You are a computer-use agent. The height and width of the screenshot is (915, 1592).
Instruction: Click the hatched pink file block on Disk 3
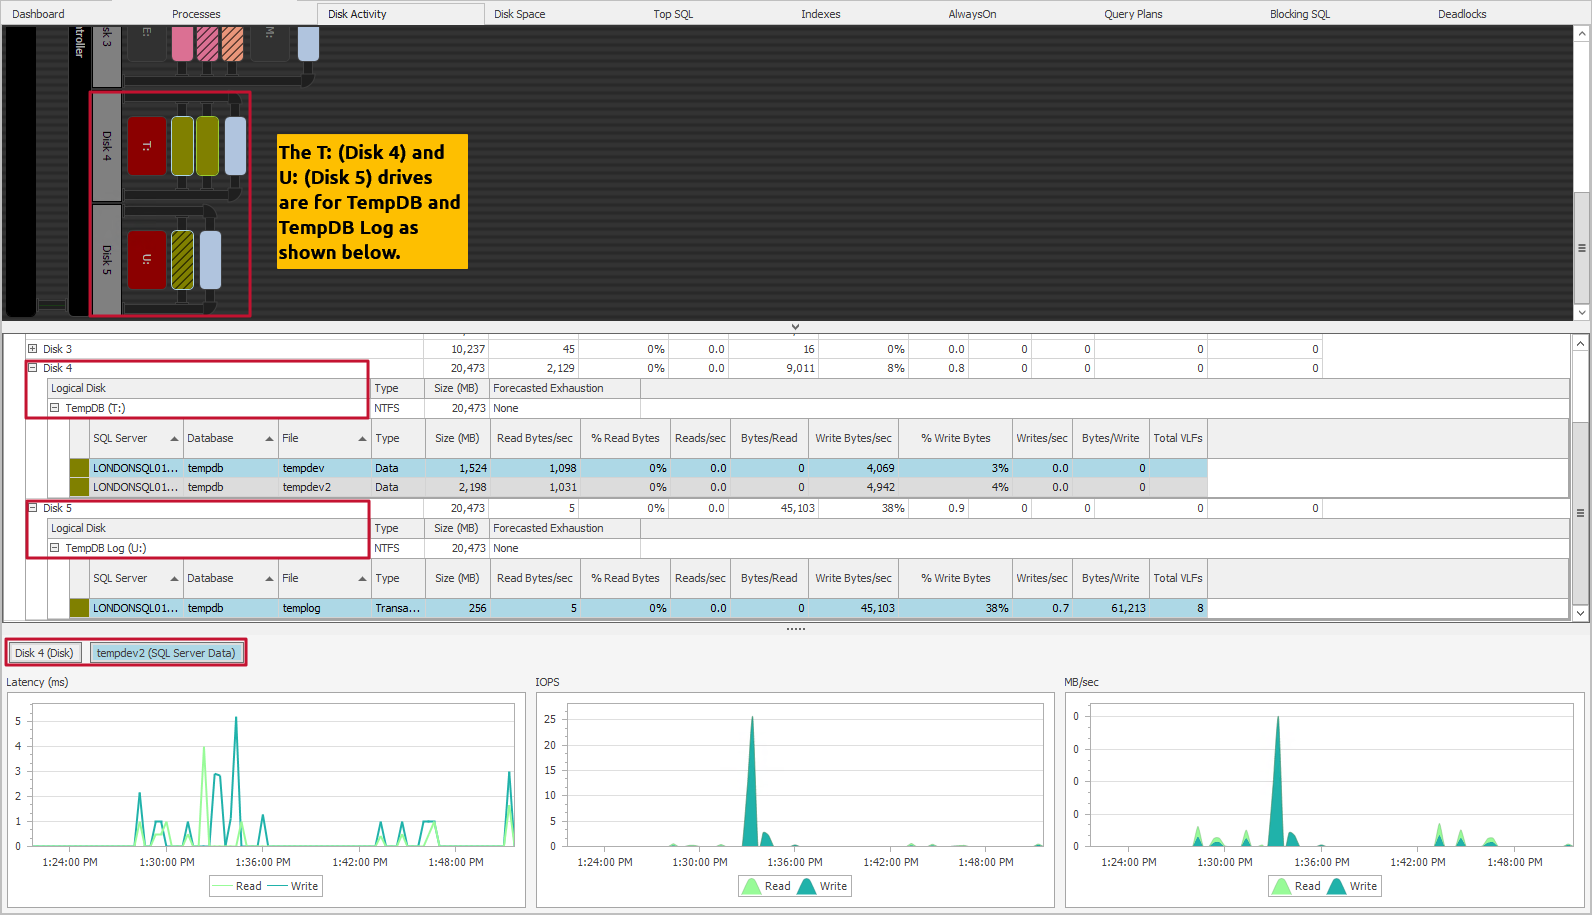207,44
